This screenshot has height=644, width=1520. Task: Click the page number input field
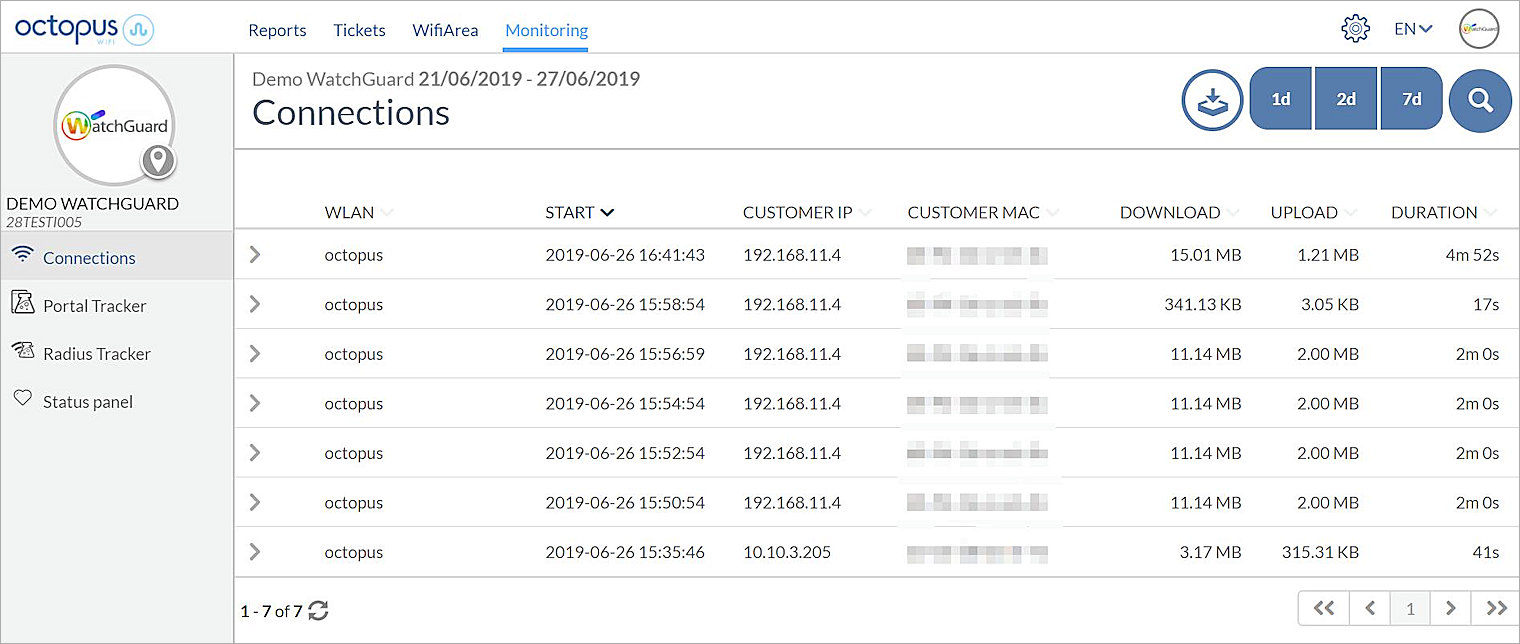click(1410, 608)
